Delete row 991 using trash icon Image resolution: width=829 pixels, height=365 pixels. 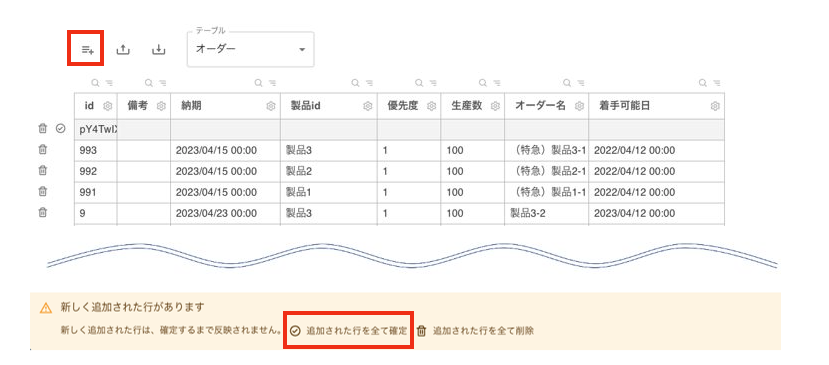point(43,191)
